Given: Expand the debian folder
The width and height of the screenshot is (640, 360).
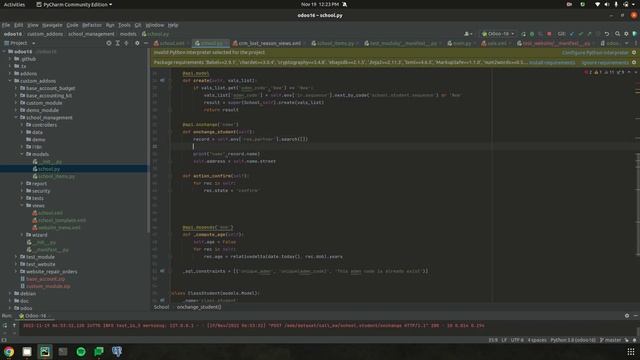Looking at the screenshot, I should point(10,293).
